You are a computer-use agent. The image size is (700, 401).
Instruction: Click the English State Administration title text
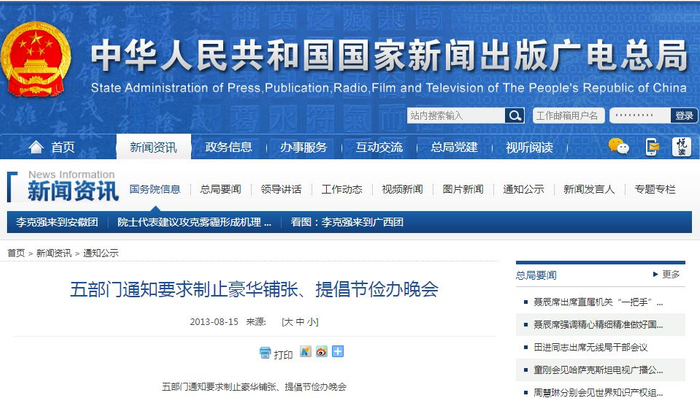pyautogui.click(x=388, y=88)
